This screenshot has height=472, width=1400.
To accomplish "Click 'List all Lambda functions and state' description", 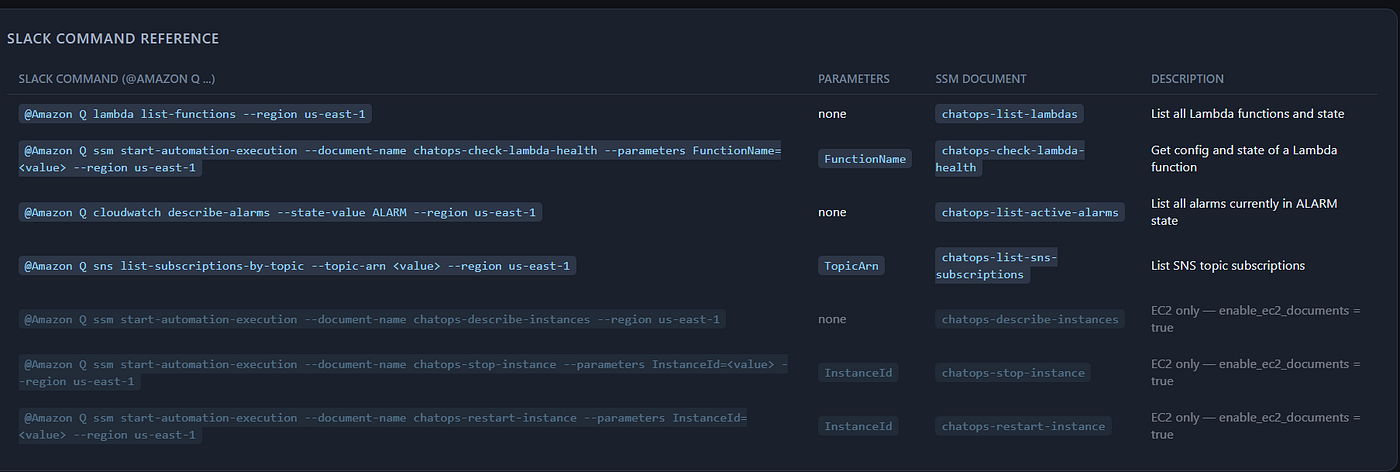I will tap(1247, 114).
